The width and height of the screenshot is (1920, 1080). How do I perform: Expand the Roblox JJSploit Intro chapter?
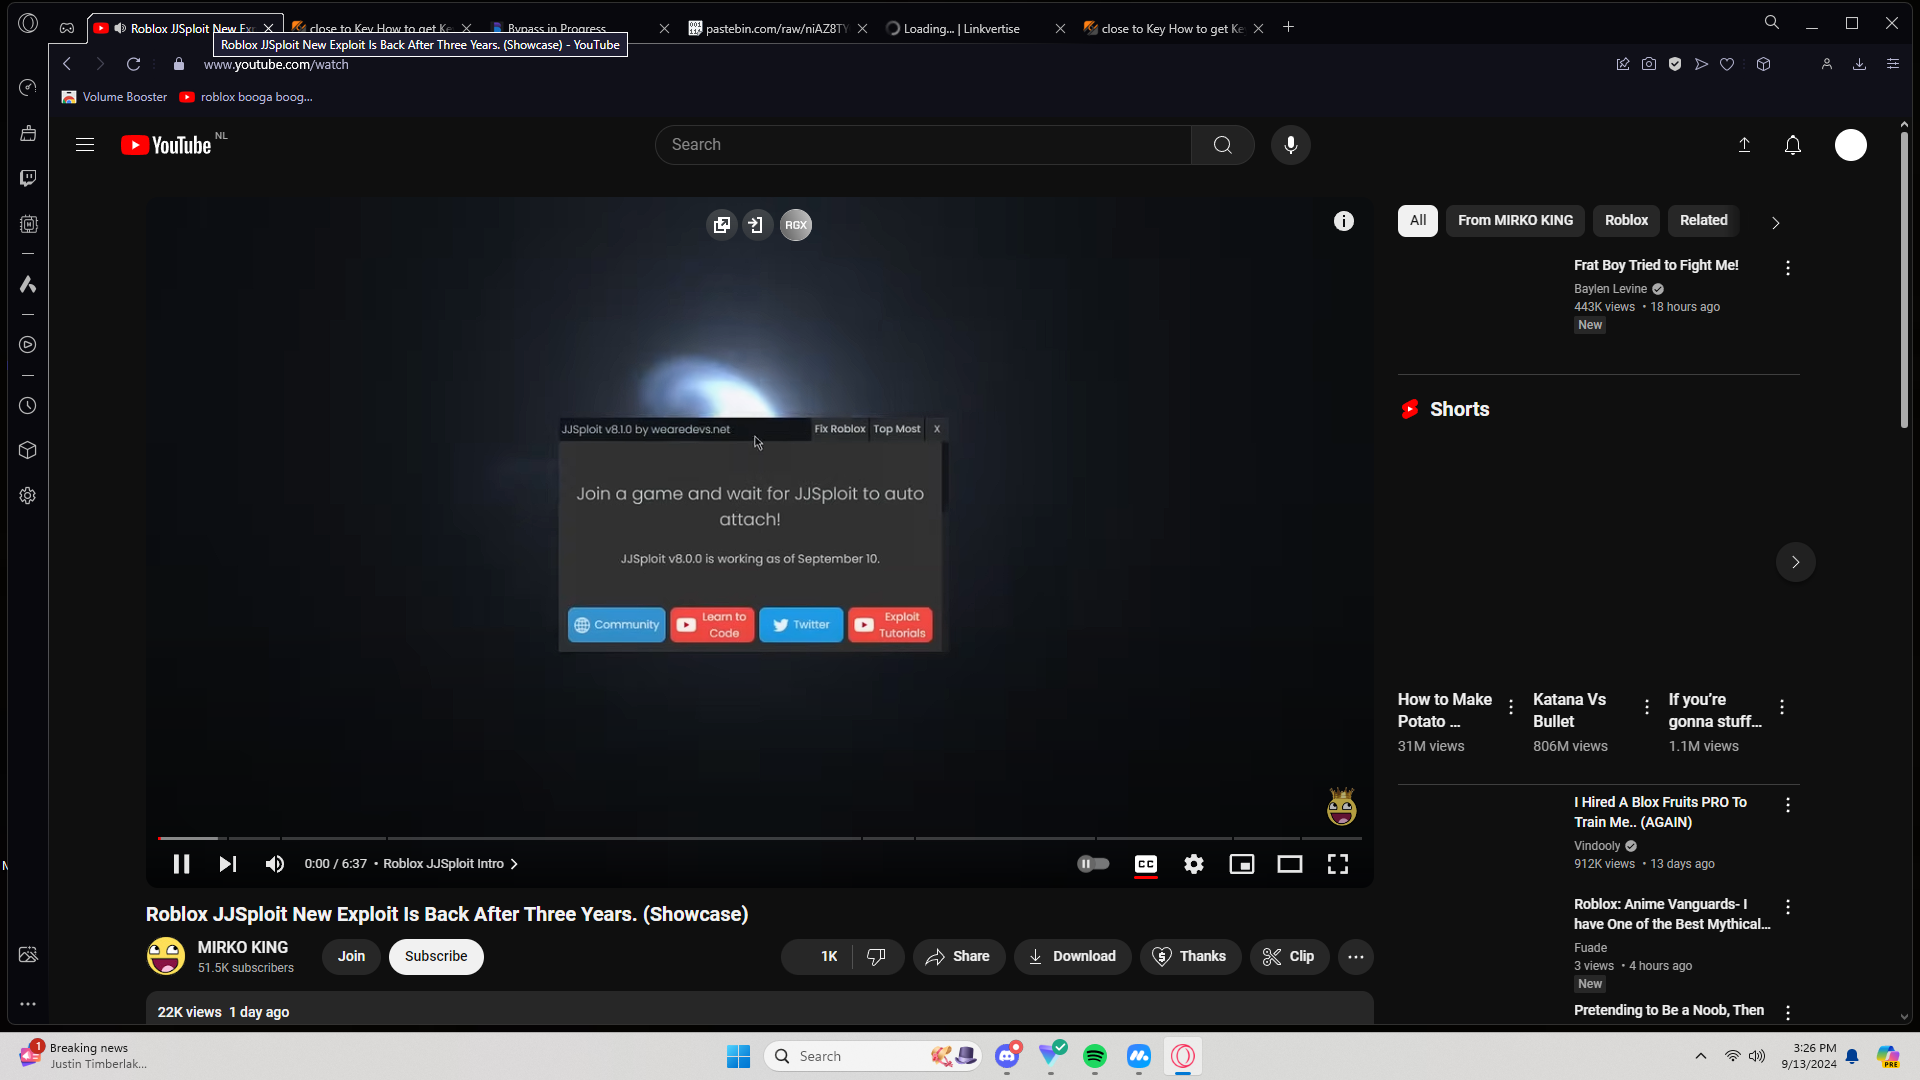(x=450, y=864)
